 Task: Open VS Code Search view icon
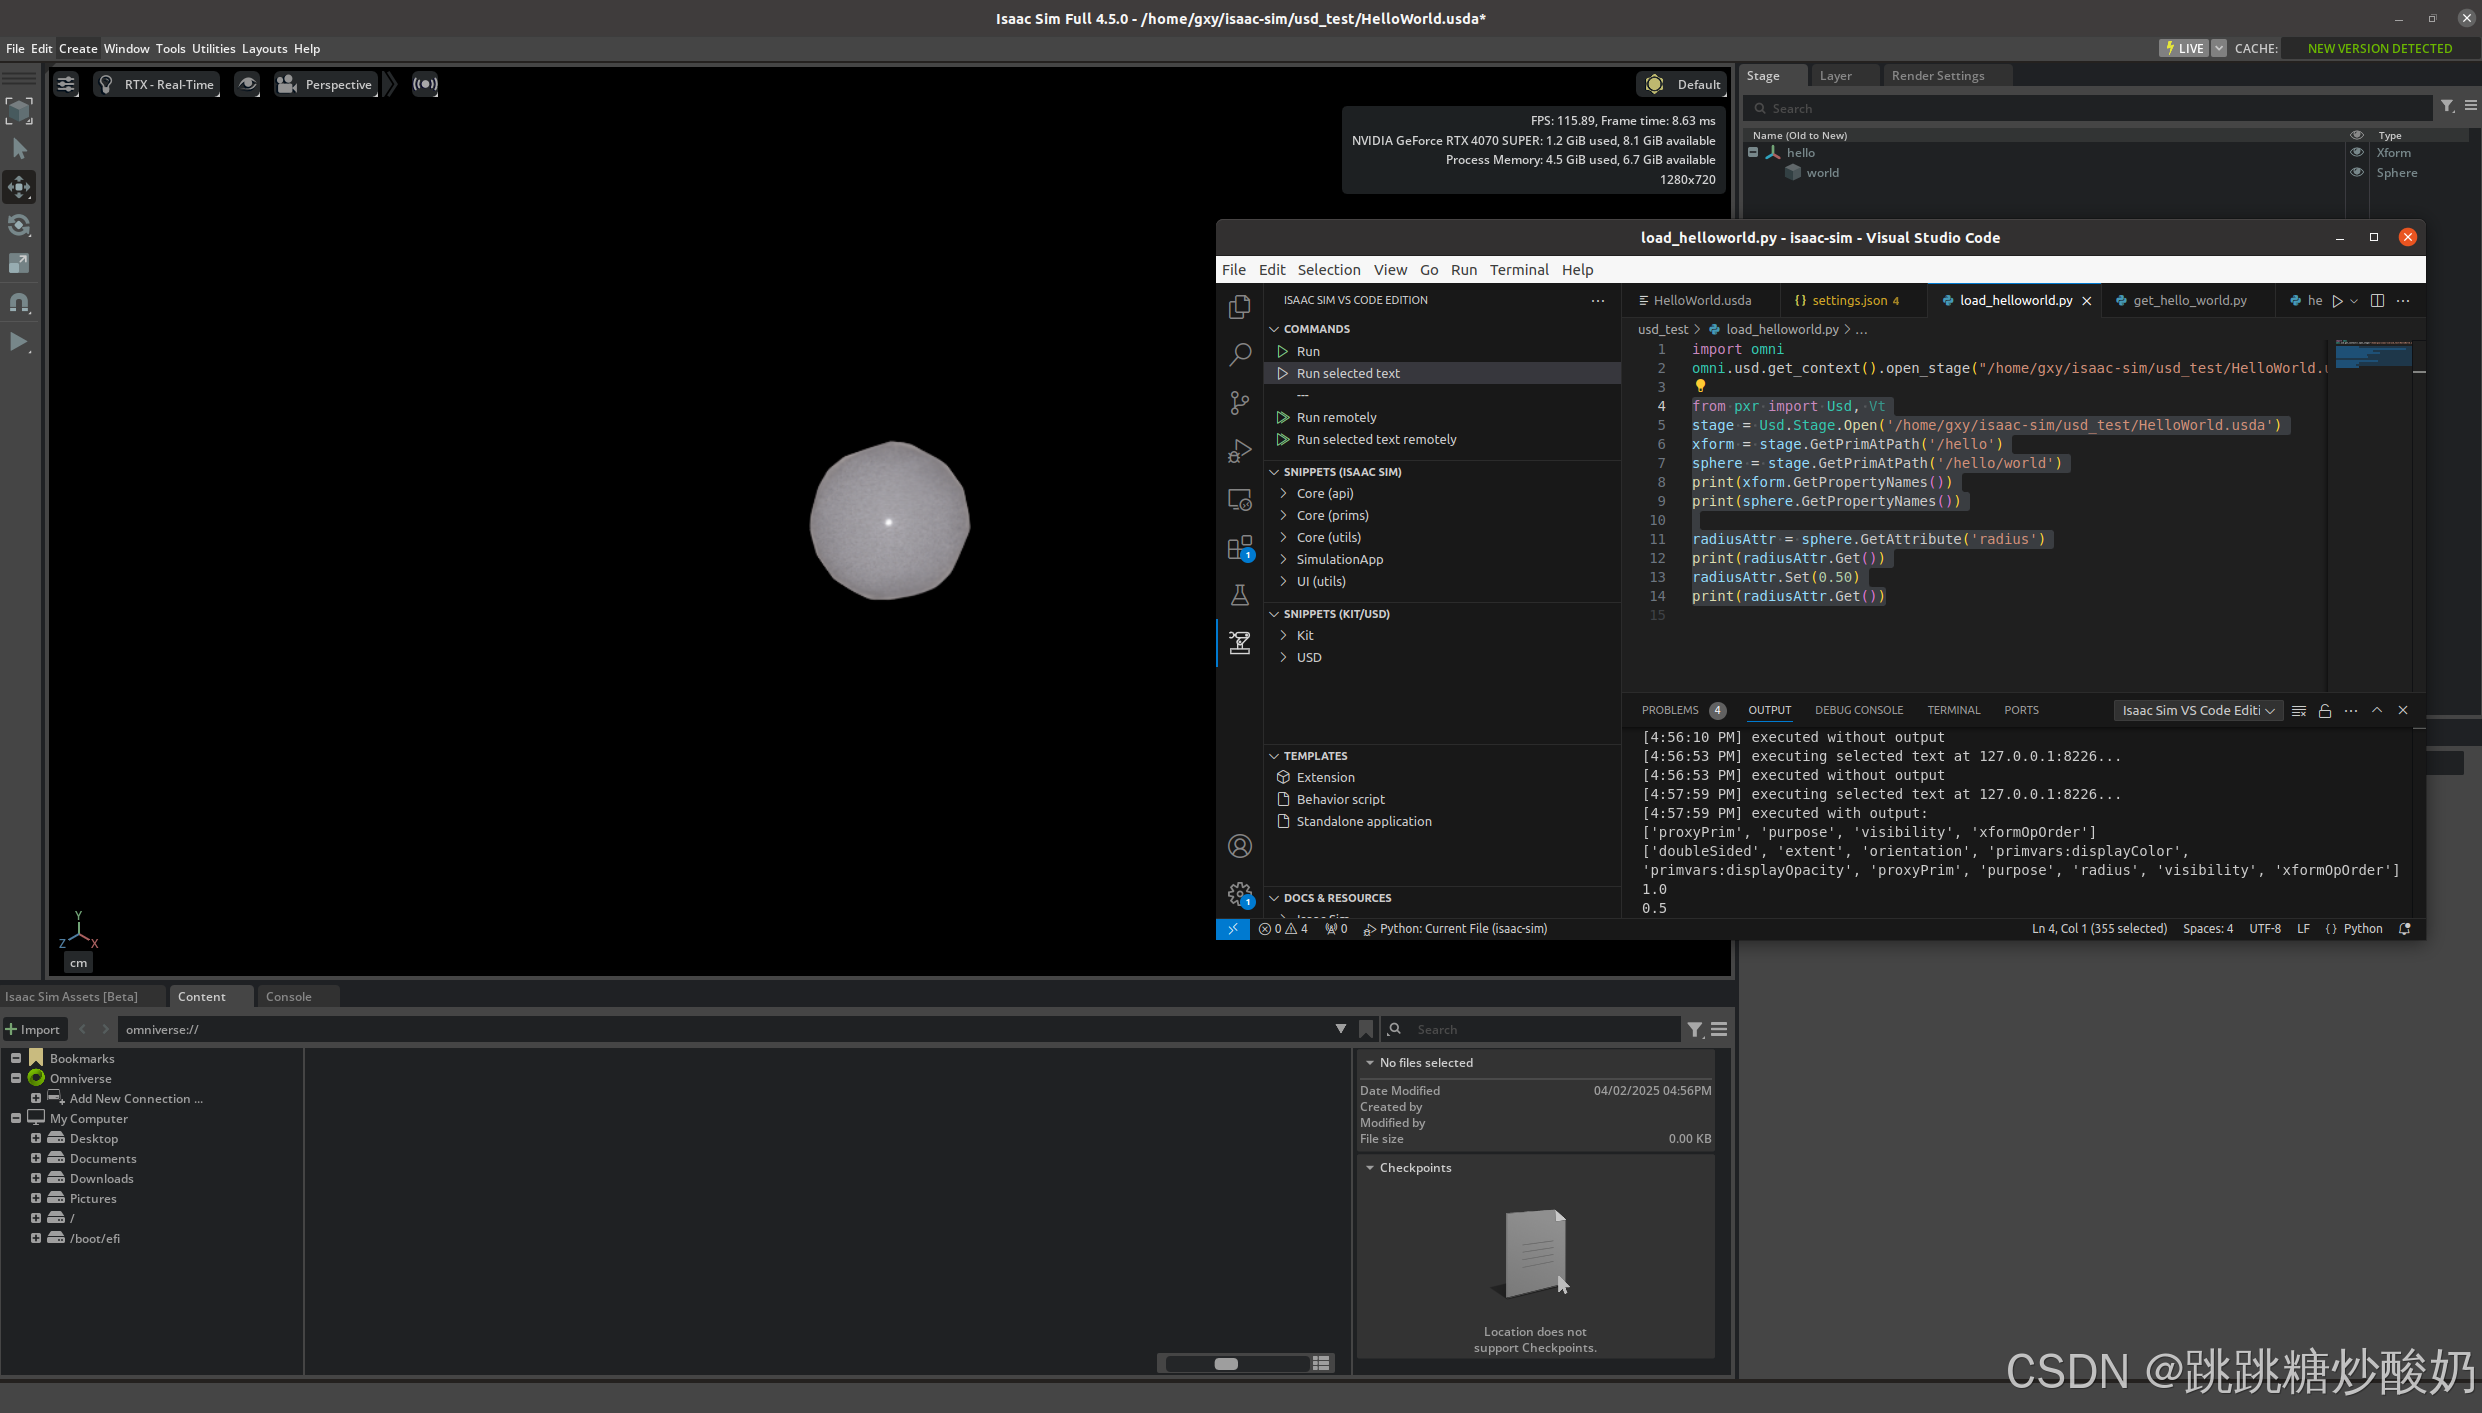click(x=1240, y=354)
